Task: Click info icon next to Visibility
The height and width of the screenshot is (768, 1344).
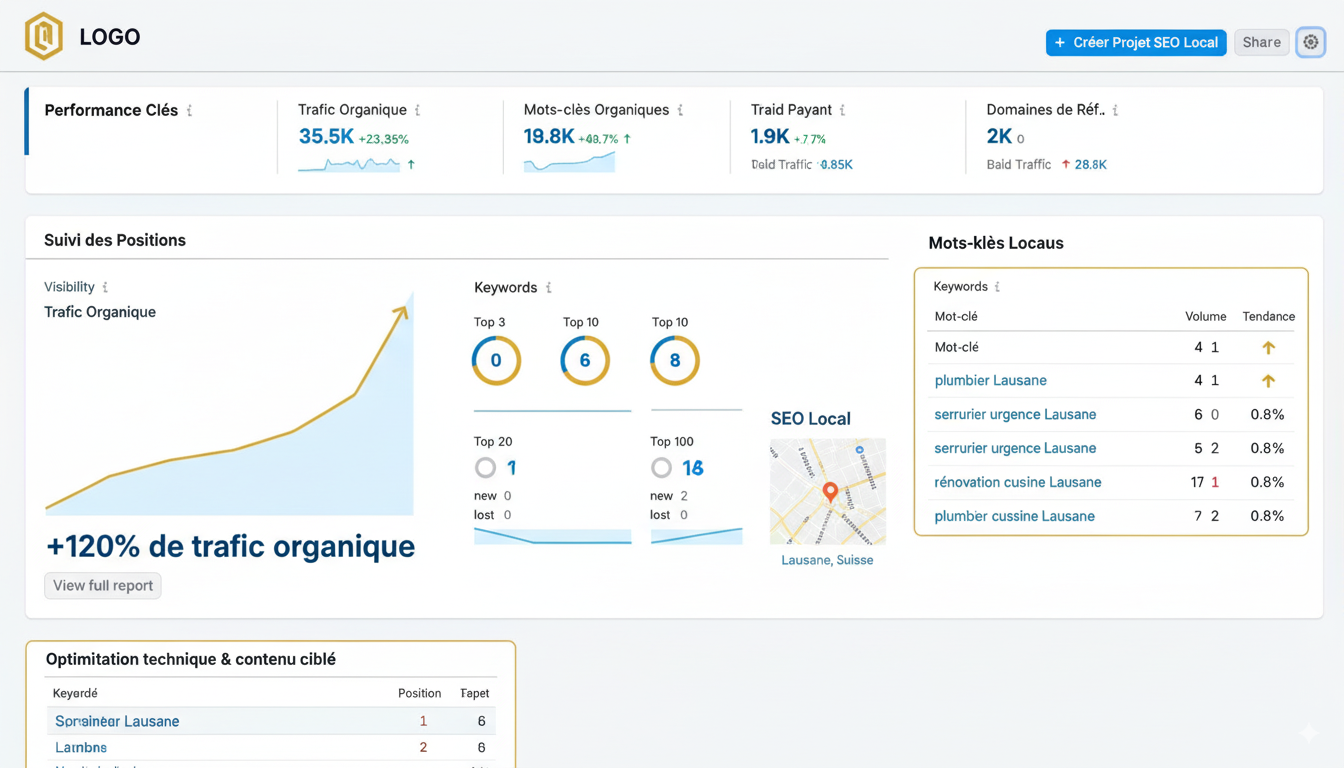Action: [x=106, y=288]
